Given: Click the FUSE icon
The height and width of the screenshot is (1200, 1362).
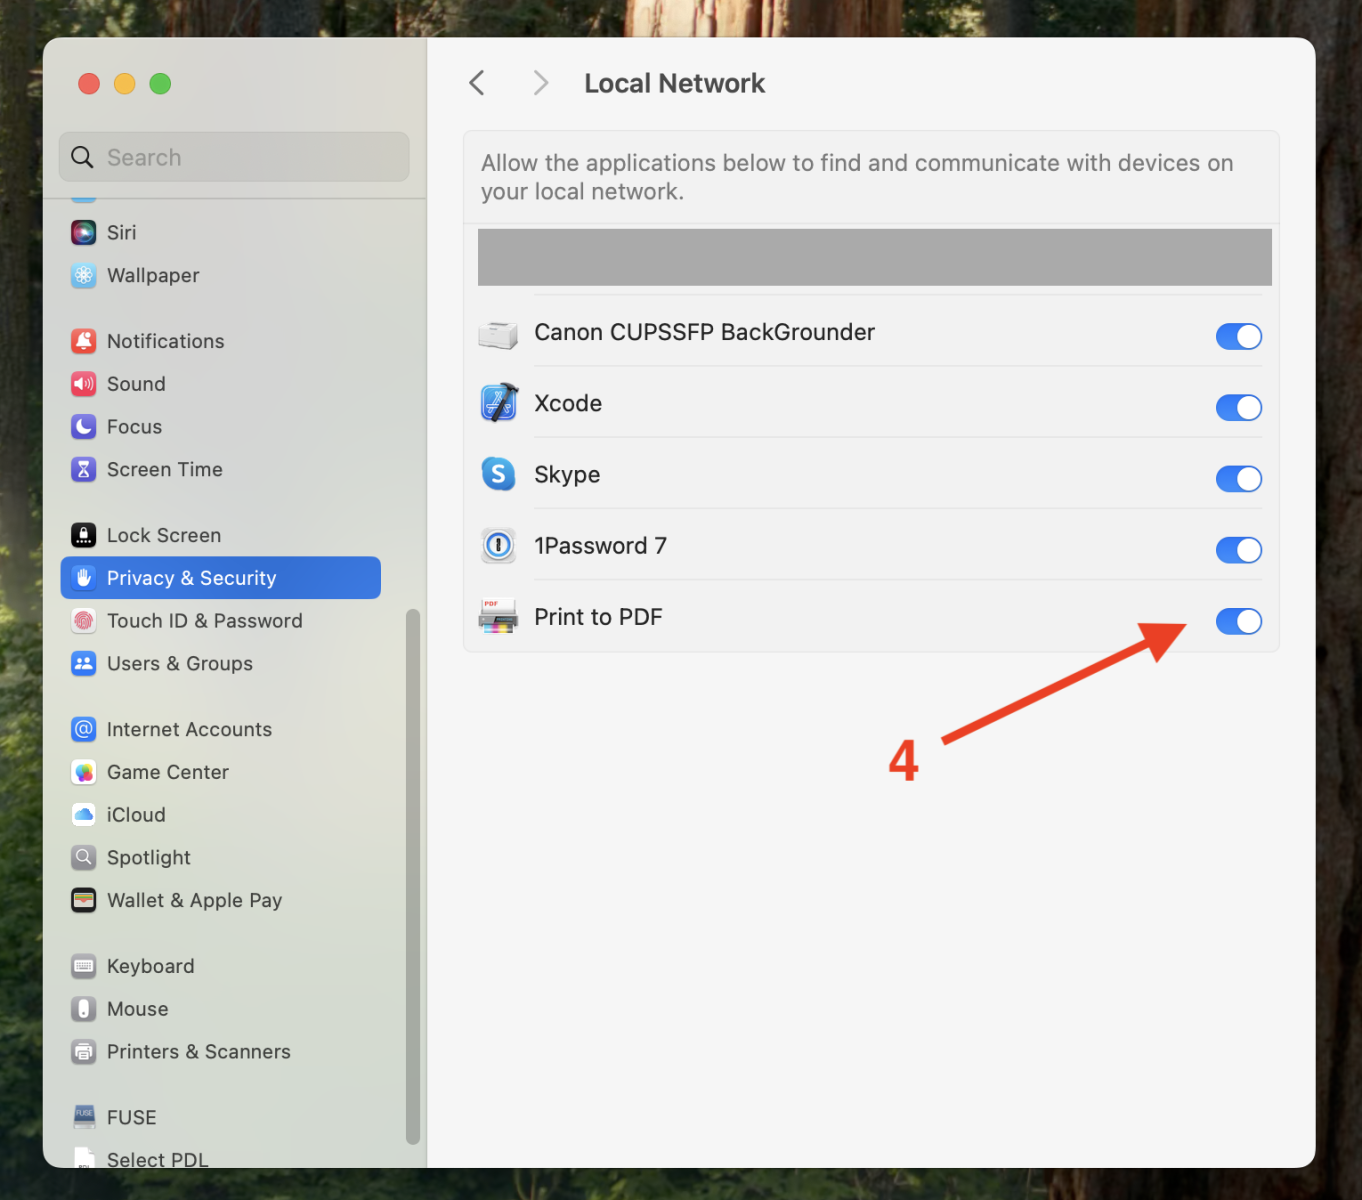Looking at the screenshot, I should [x=84, y=1117].
